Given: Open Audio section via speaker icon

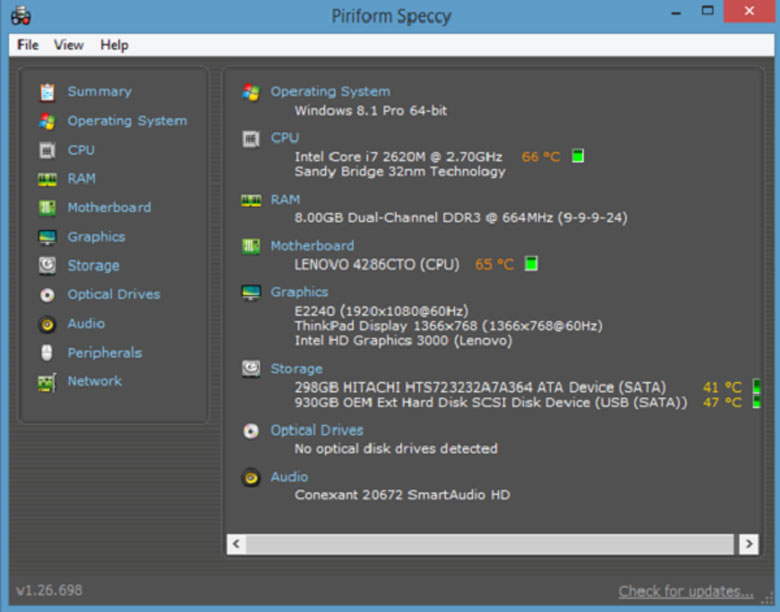Looking at the screenshot, I should pyautogui.click(x=47, y=324).
